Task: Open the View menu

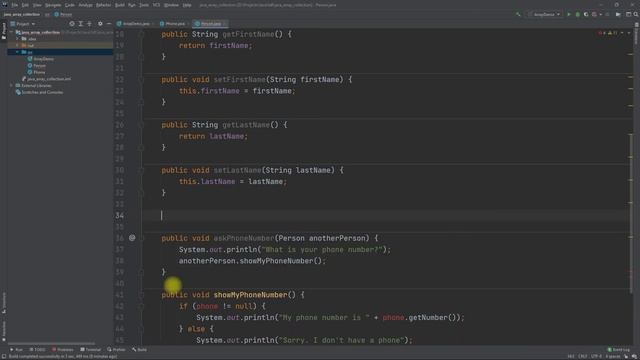Action: pyautogui.click(x=37, y=5)
